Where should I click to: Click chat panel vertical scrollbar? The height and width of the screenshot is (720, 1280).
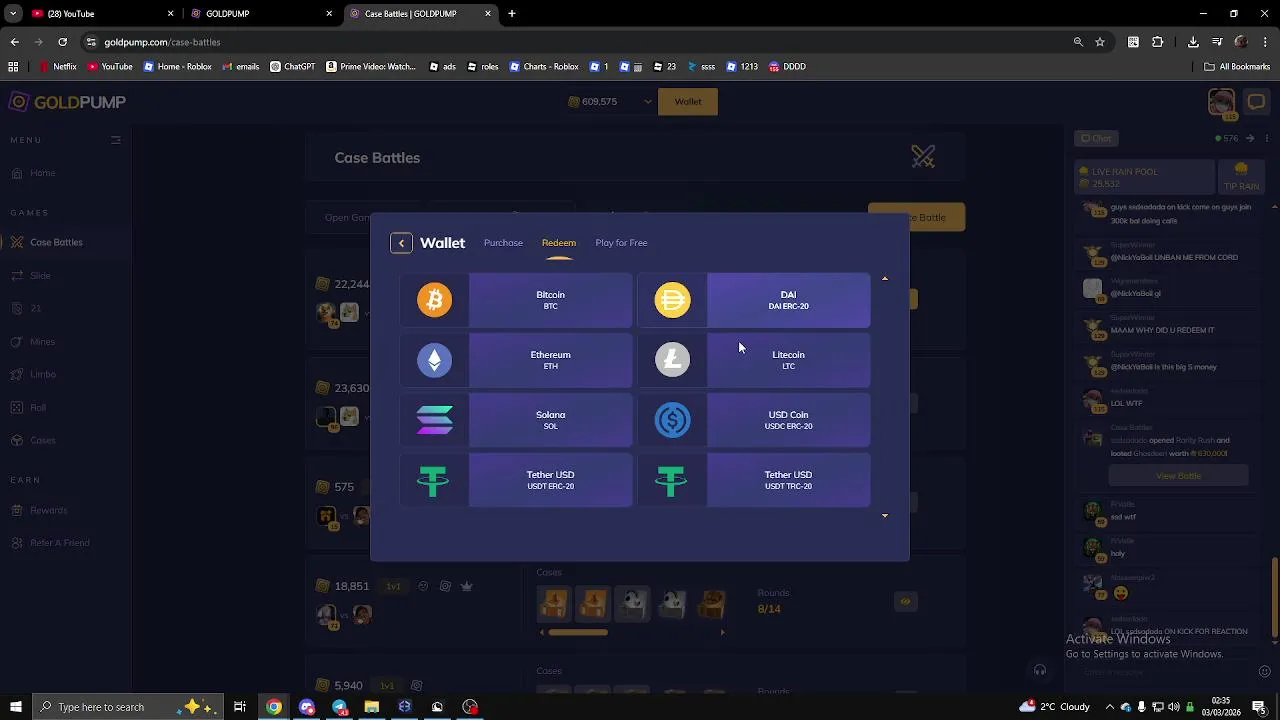pos(1274,598)
